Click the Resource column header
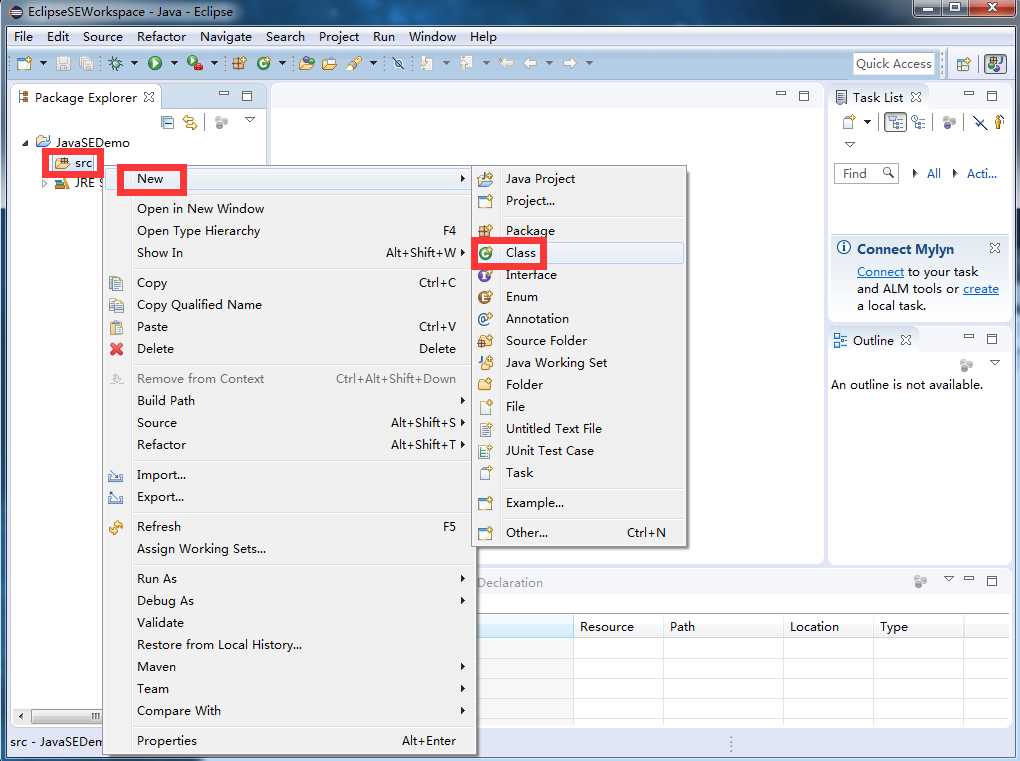The height and width of the screenshot is (761, 1020). point(618,627)
